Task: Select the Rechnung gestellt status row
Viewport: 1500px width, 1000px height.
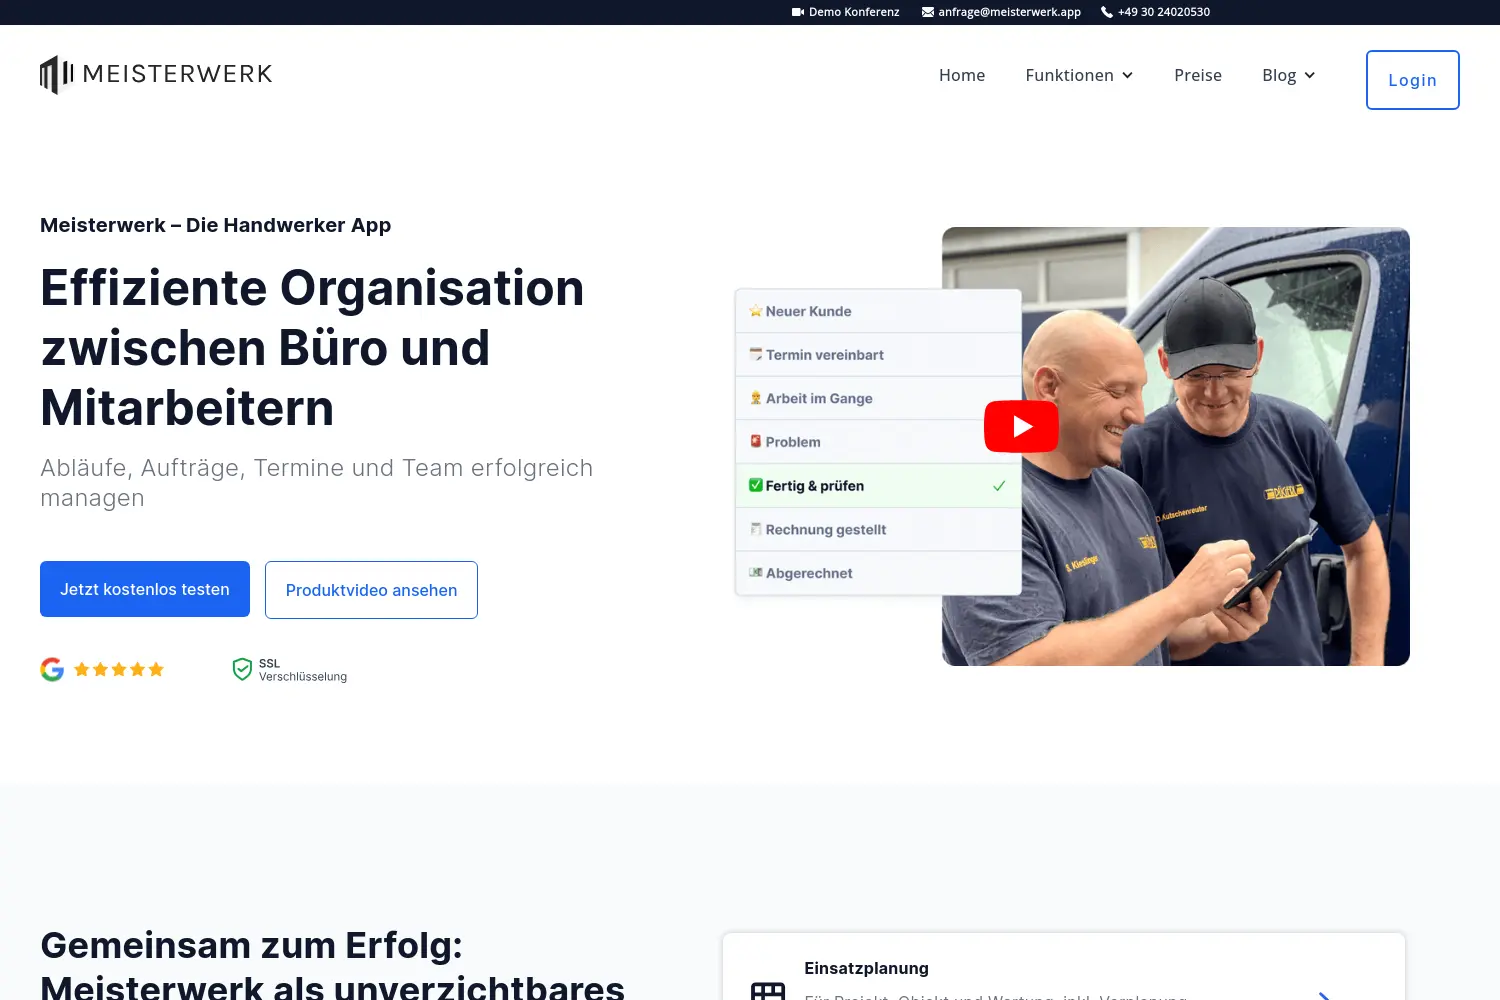Action: pos(878,530)
